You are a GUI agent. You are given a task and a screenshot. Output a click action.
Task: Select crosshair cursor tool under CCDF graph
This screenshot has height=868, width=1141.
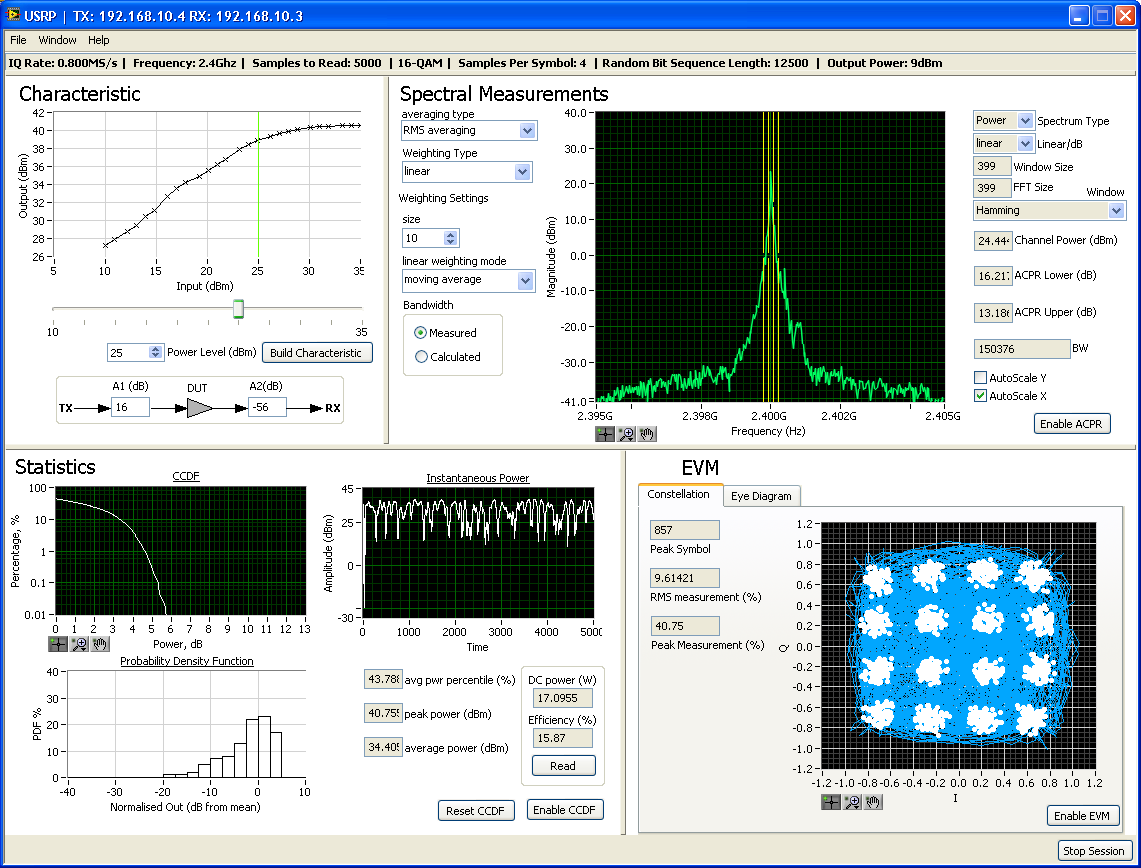(x=58, y=644)
